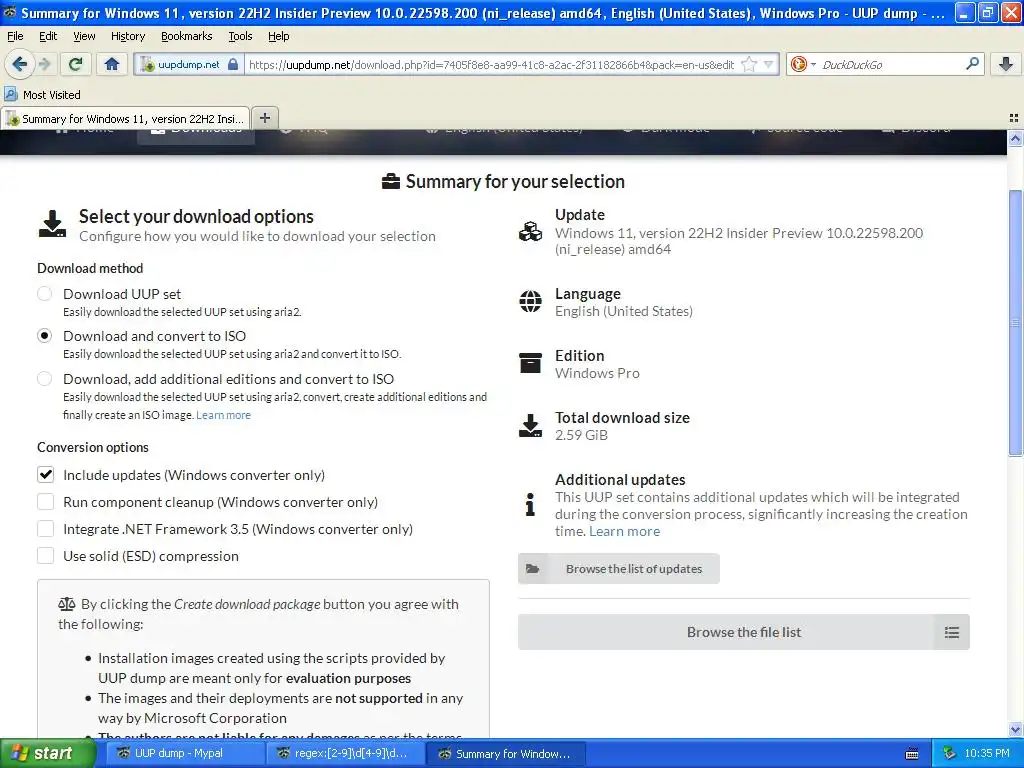This screenshot has height=768, width=1024.
Task: Select Download, add additional editions option
Action: pyautogui.click(x=44, y=379)
